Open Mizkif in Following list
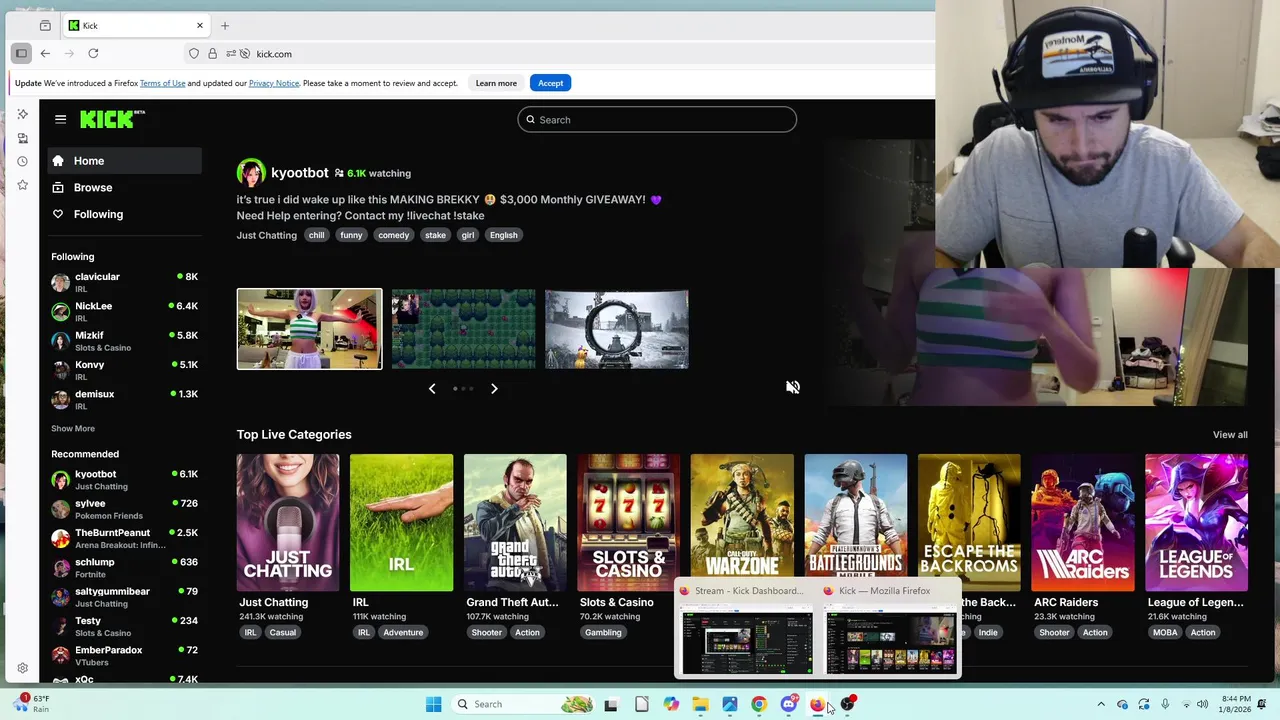Screen dimensions: 1280x720 [124, 341]
